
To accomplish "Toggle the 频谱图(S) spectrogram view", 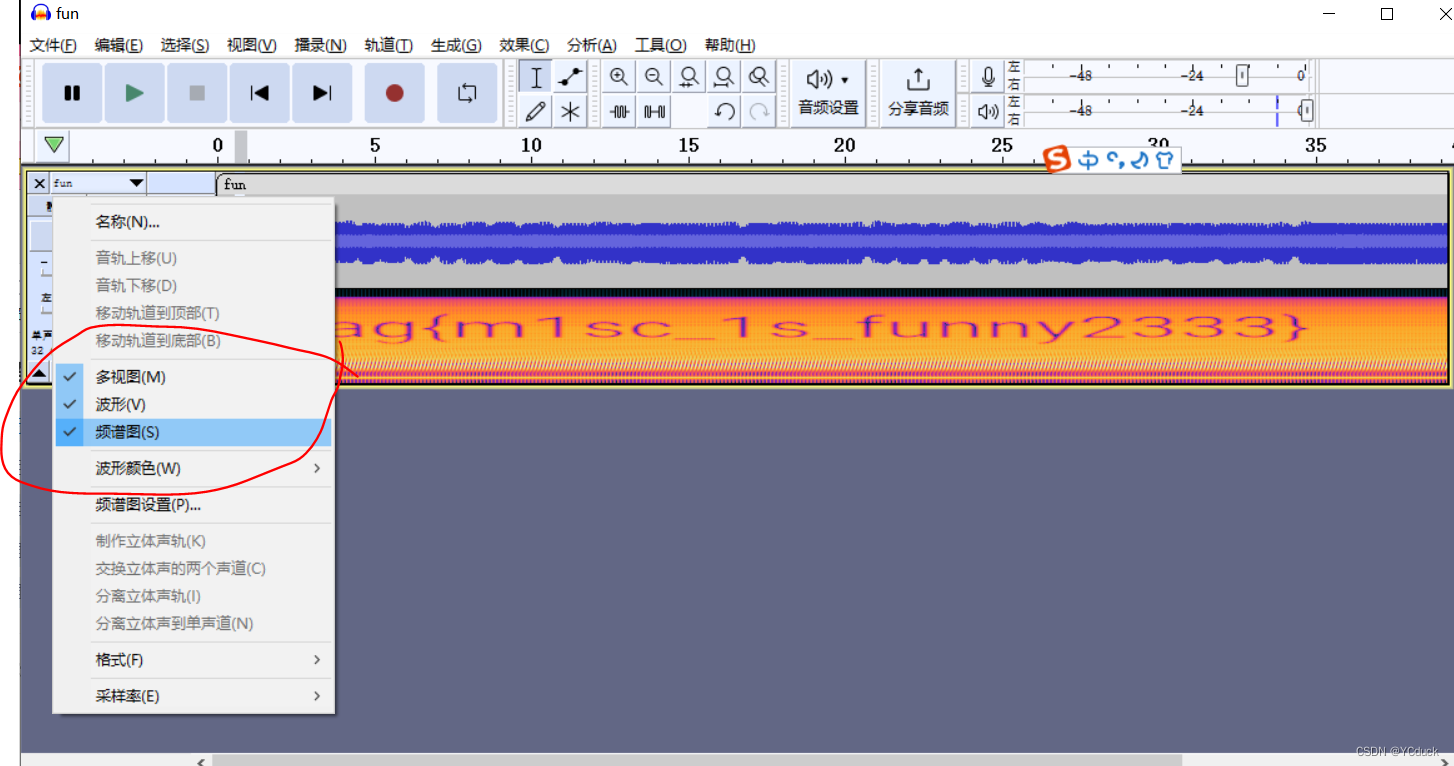I will click(x=127, y=433).
